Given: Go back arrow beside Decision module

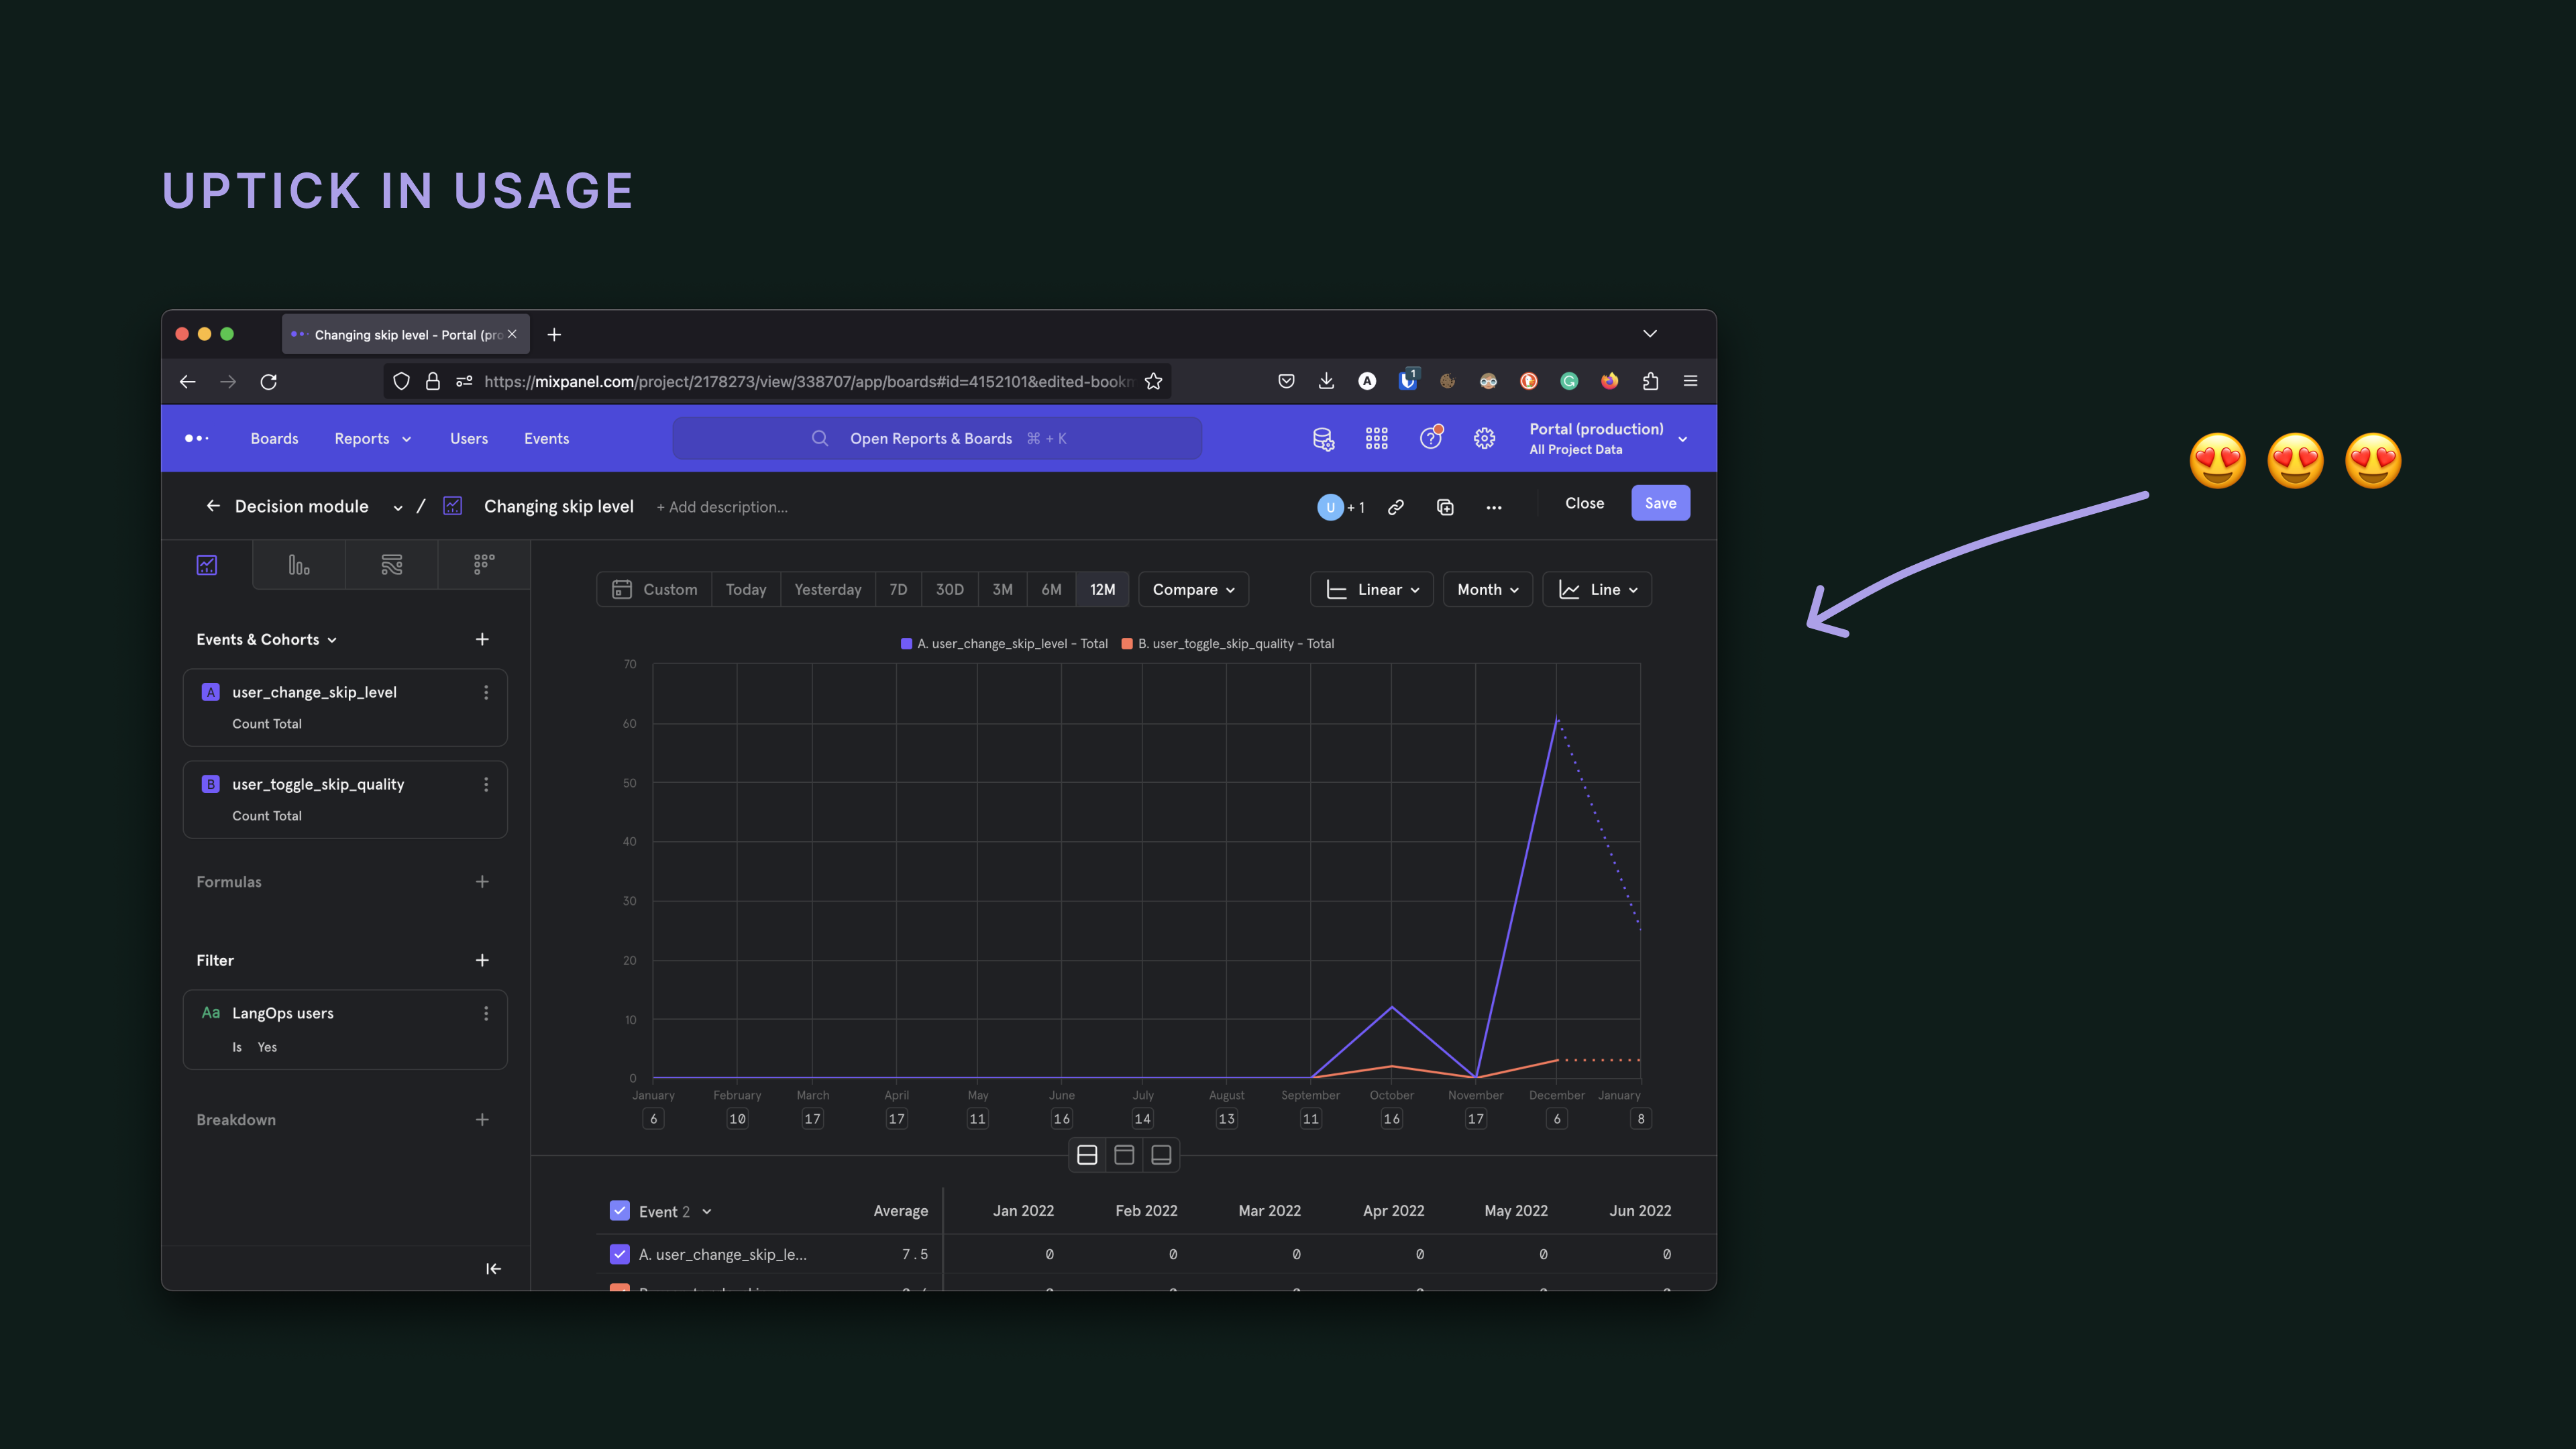Looking at the screenshot, I should click(213, 506).
